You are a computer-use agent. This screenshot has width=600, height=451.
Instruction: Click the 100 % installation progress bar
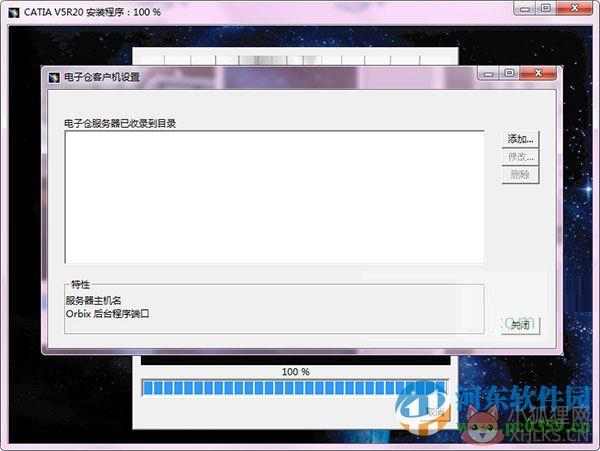click(x=295, y=388)
